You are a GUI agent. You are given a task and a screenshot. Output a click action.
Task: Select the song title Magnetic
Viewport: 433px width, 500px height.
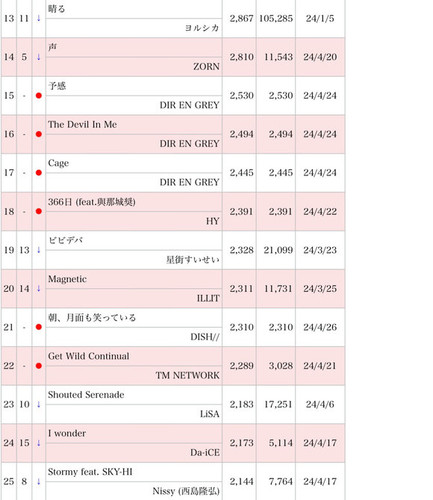(x=67, y=279)
